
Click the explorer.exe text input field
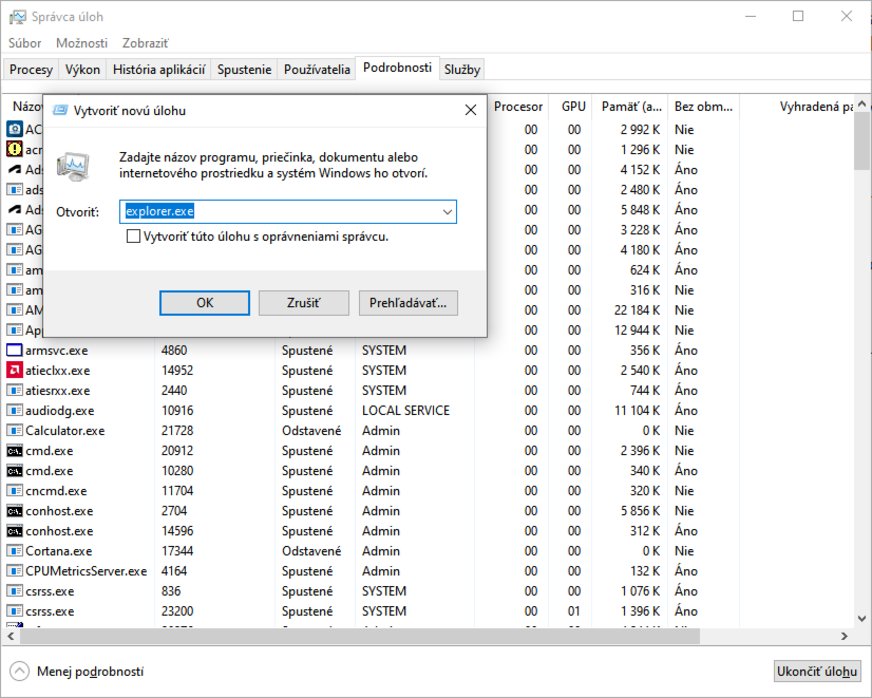280,212
